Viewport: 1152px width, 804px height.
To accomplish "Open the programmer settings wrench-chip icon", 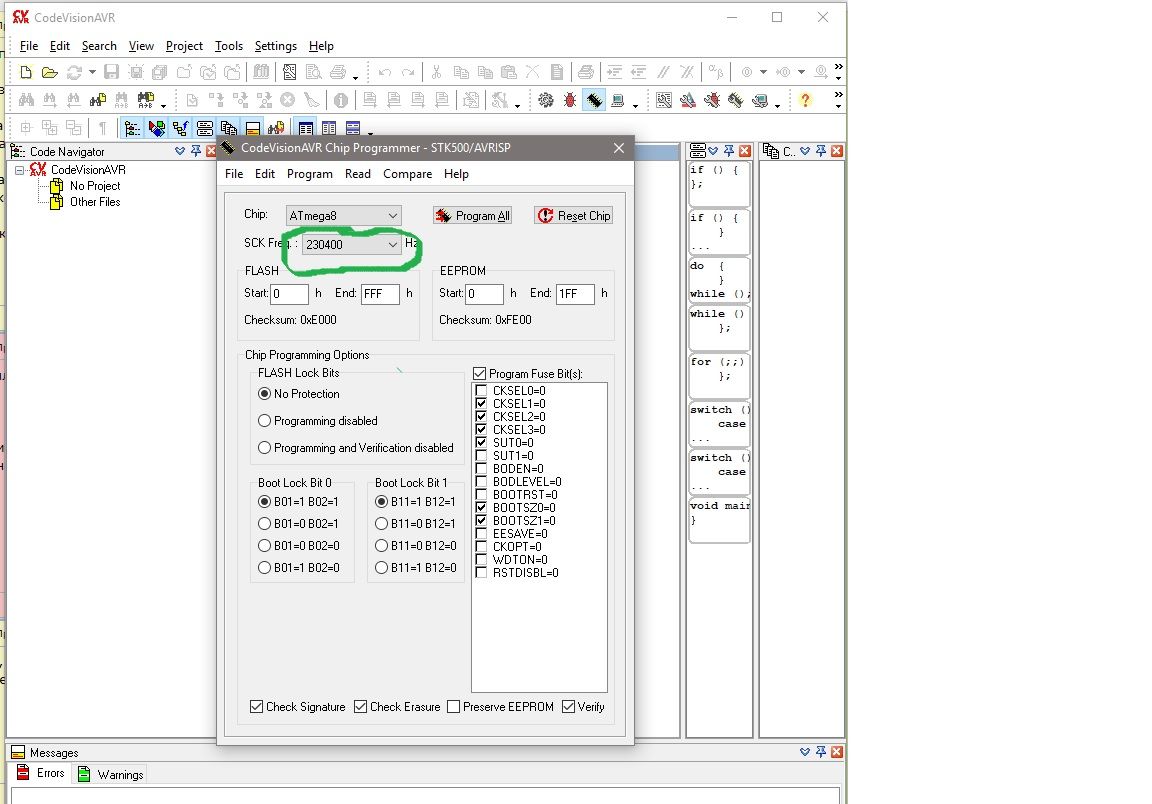I will [735, 100].
